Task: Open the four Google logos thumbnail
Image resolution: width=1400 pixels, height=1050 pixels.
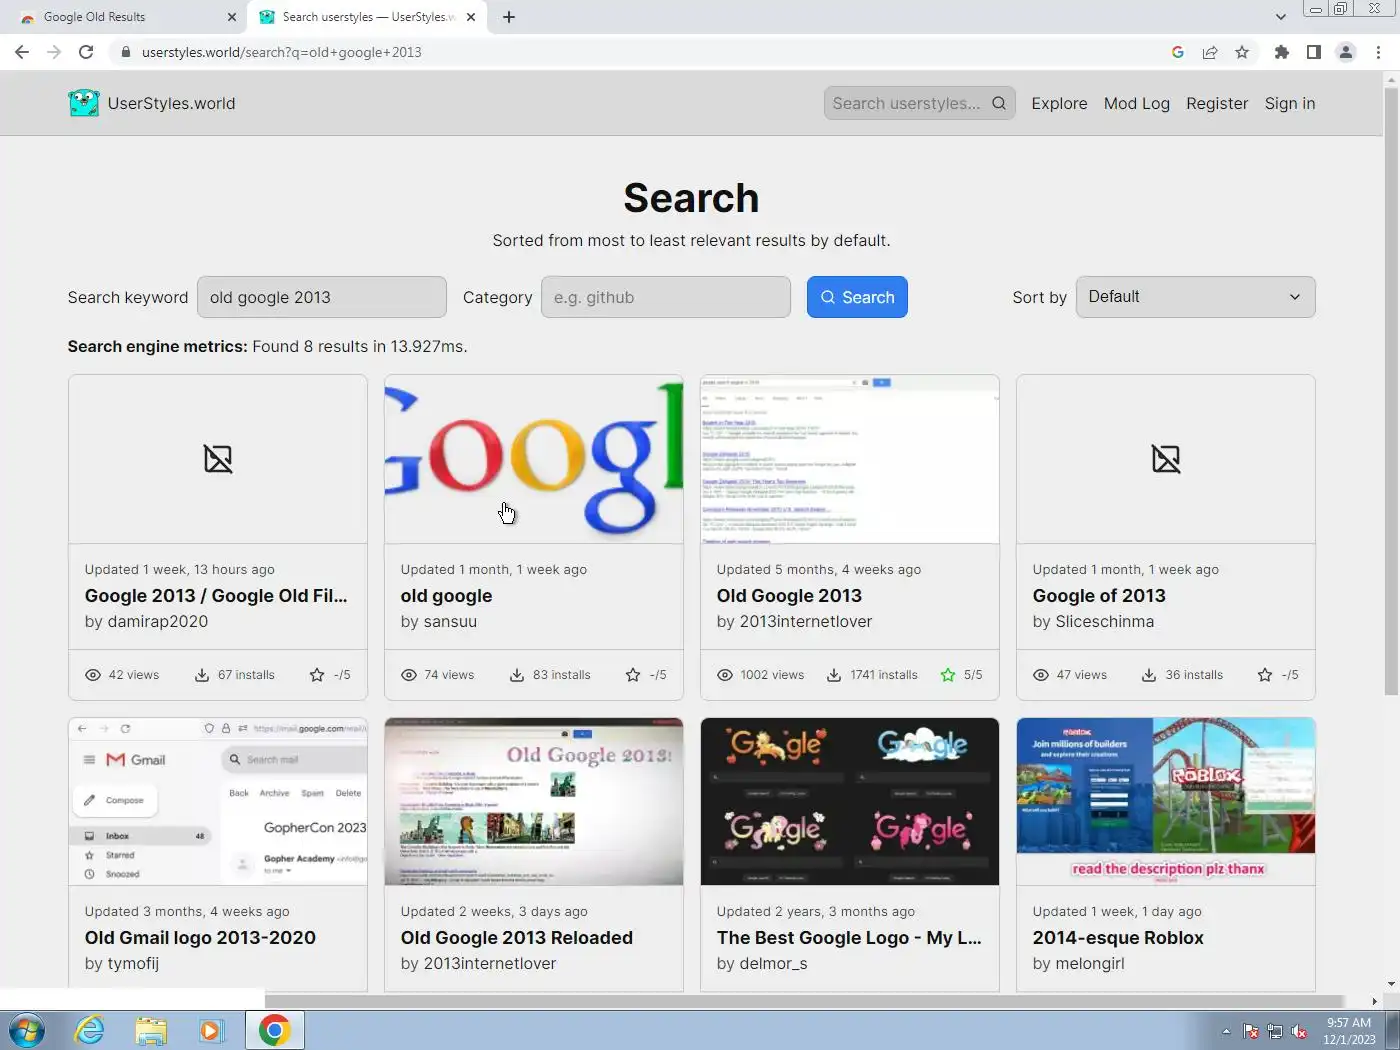Action: point(850,801)
